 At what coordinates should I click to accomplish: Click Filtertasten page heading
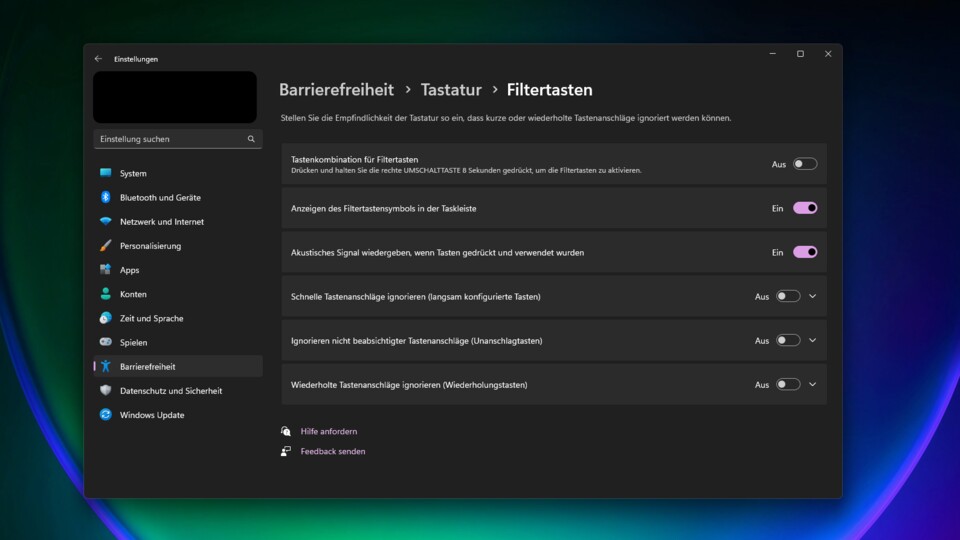549,90
